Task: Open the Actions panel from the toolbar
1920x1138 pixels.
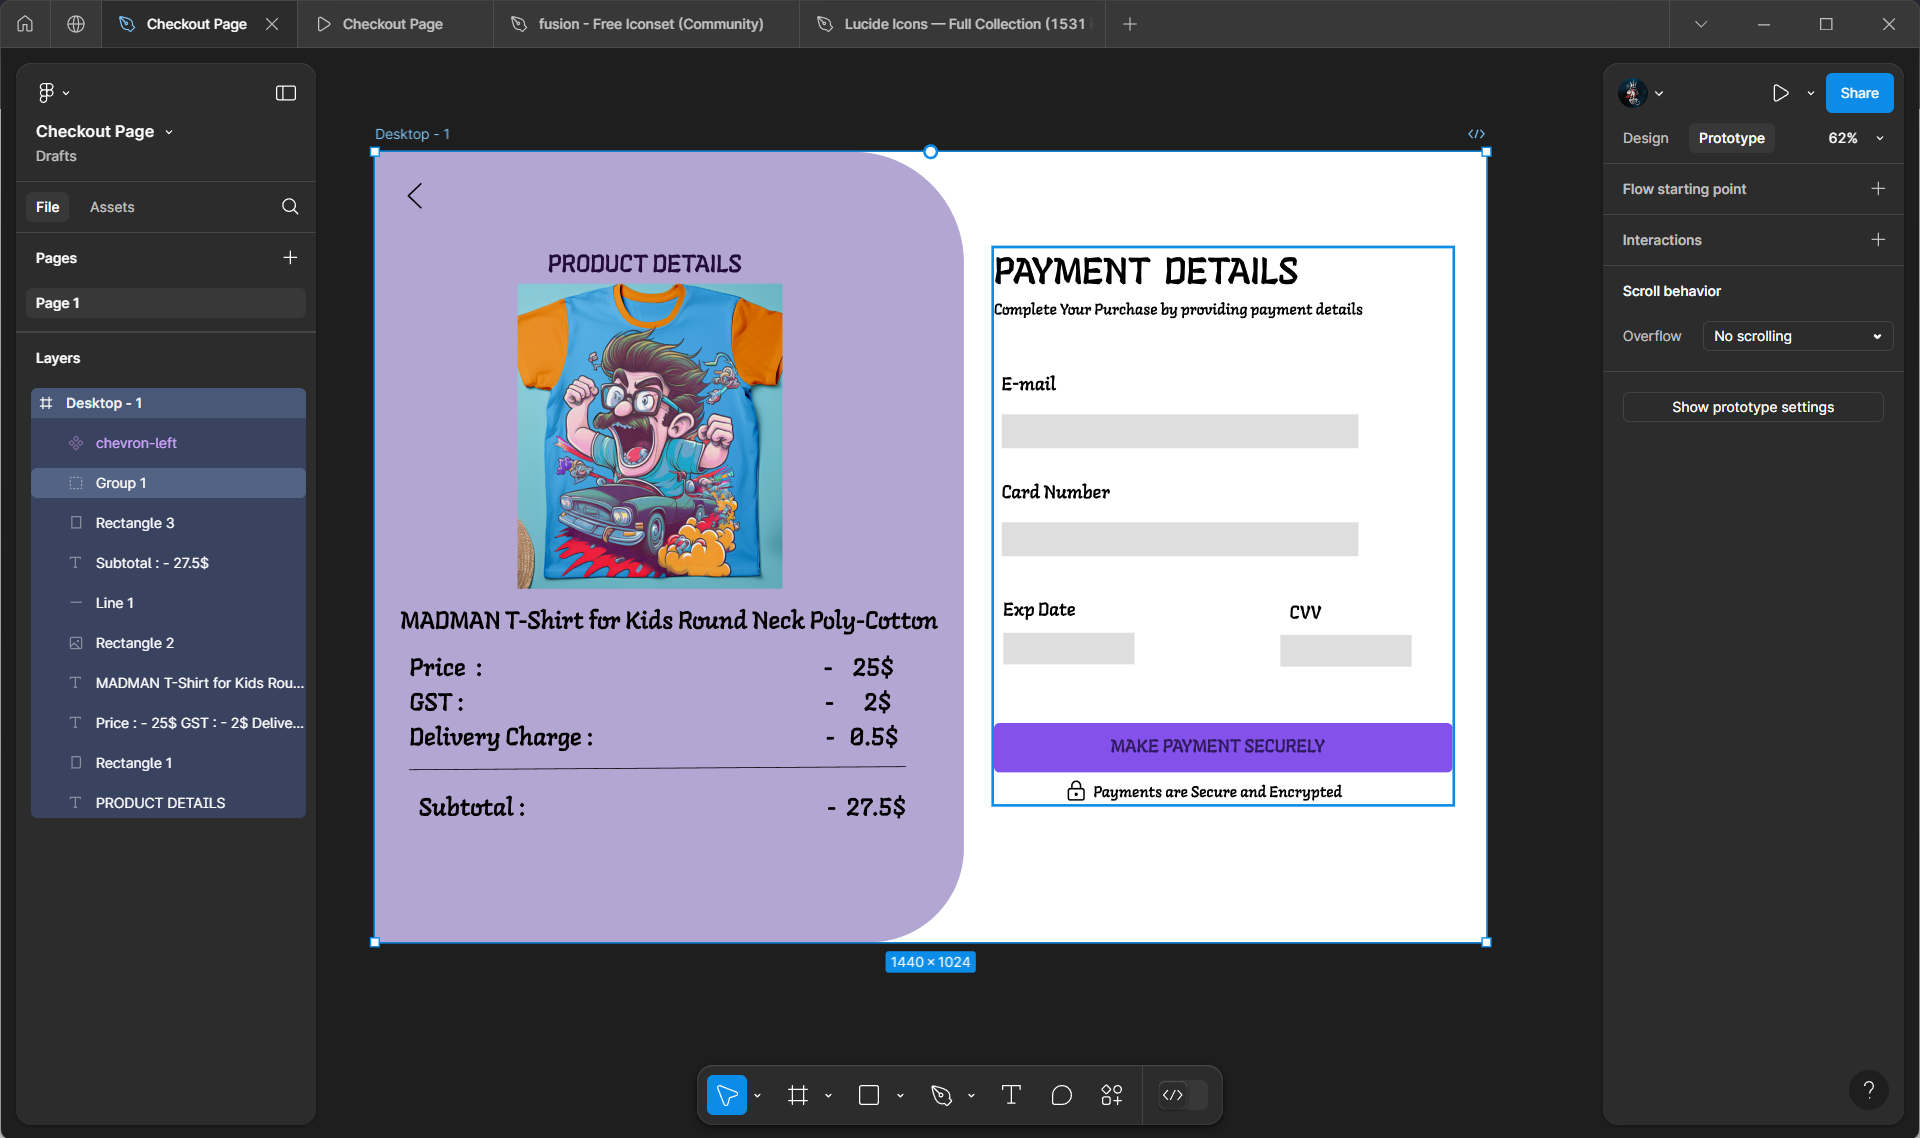Action: click(x=1111, y=1095)
